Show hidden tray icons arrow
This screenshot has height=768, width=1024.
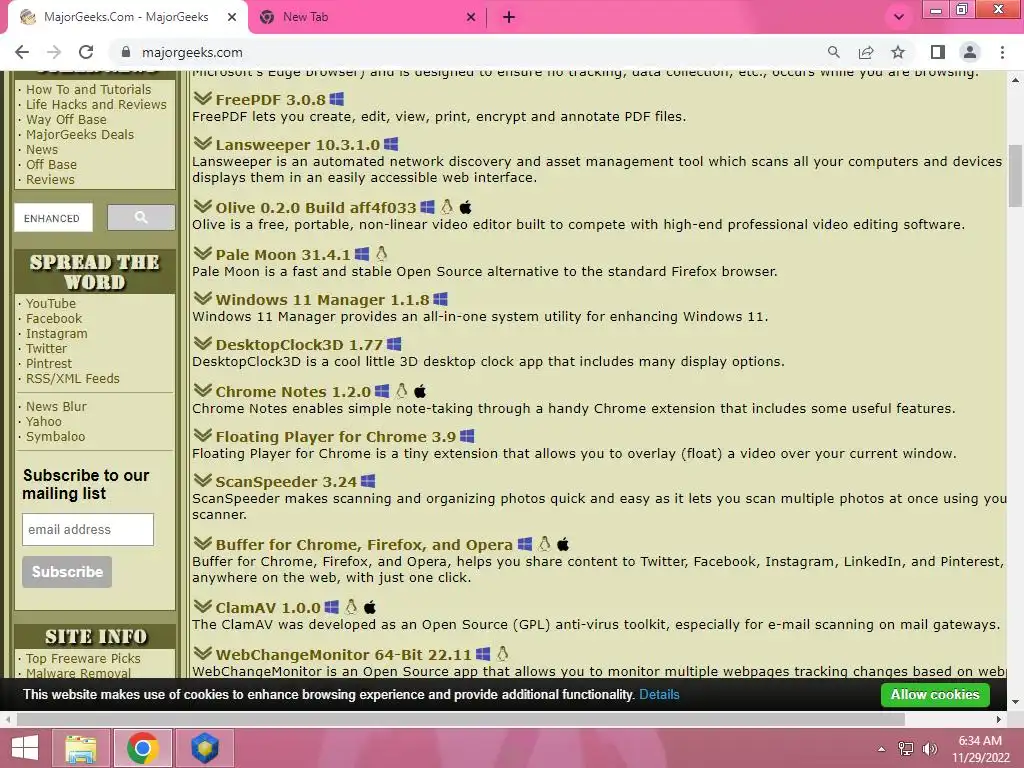(x=882, y=749)
